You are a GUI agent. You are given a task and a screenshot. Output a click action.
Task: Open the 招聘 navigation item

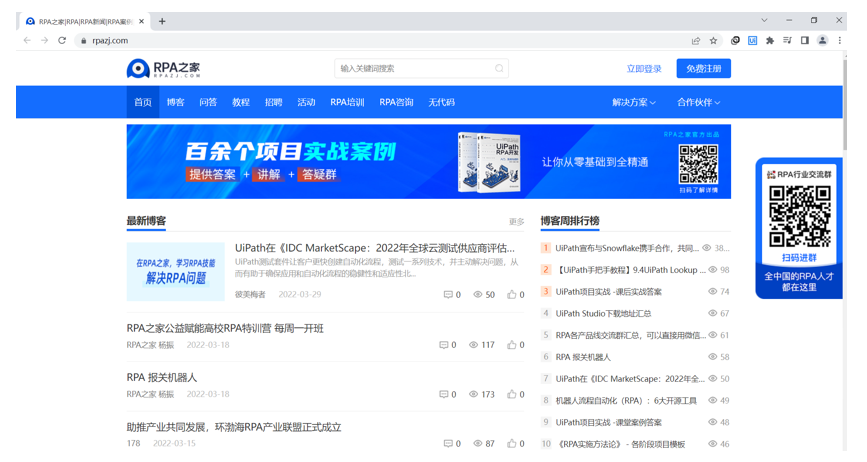point(273,102)
